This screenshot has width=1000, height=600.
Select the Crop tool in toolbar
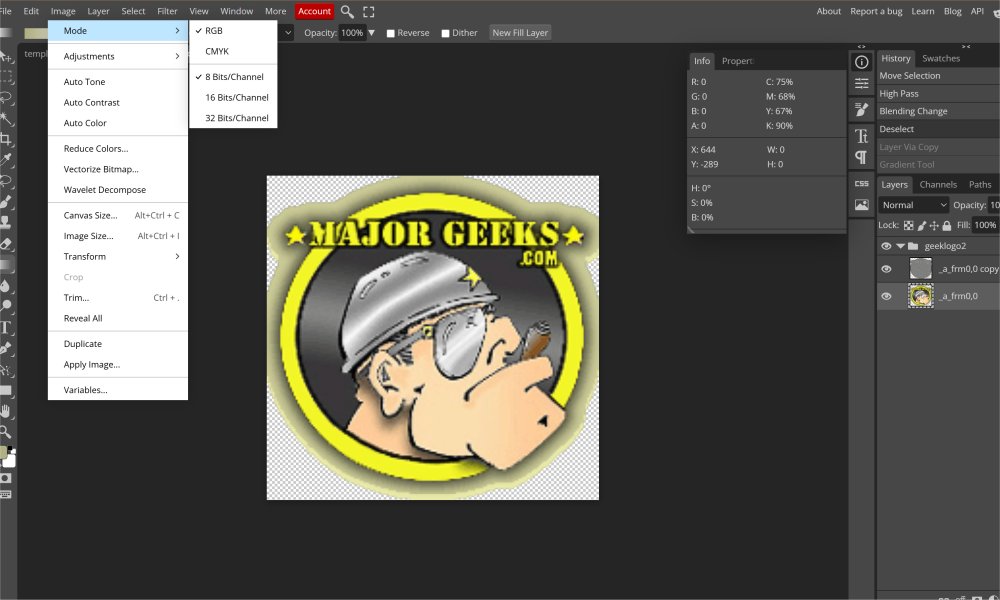click(6, 139)
